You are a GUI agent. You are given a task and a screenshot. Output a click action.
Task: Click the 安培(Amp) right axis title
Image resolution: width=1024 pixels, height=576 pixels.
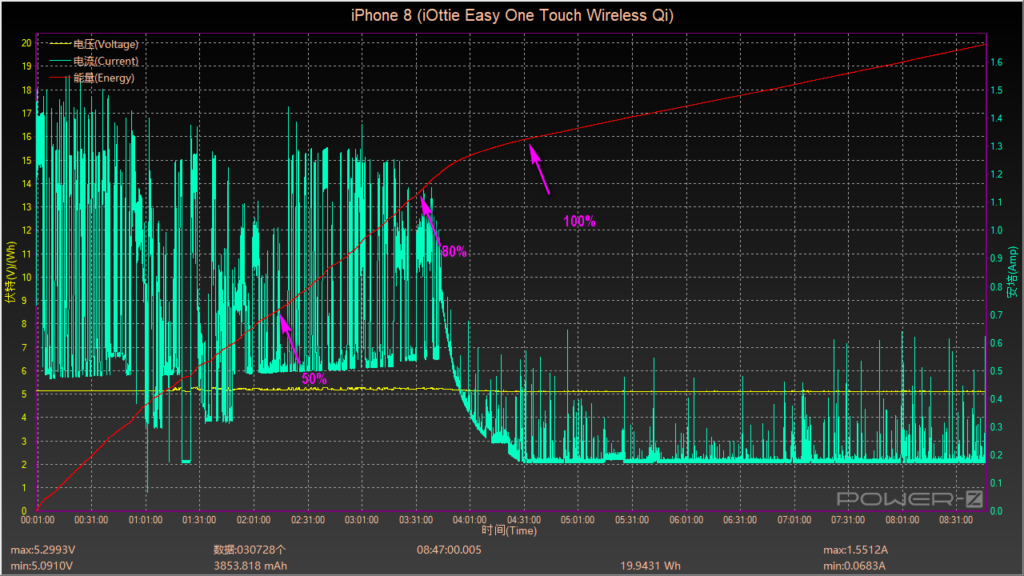coord(1012,272)
